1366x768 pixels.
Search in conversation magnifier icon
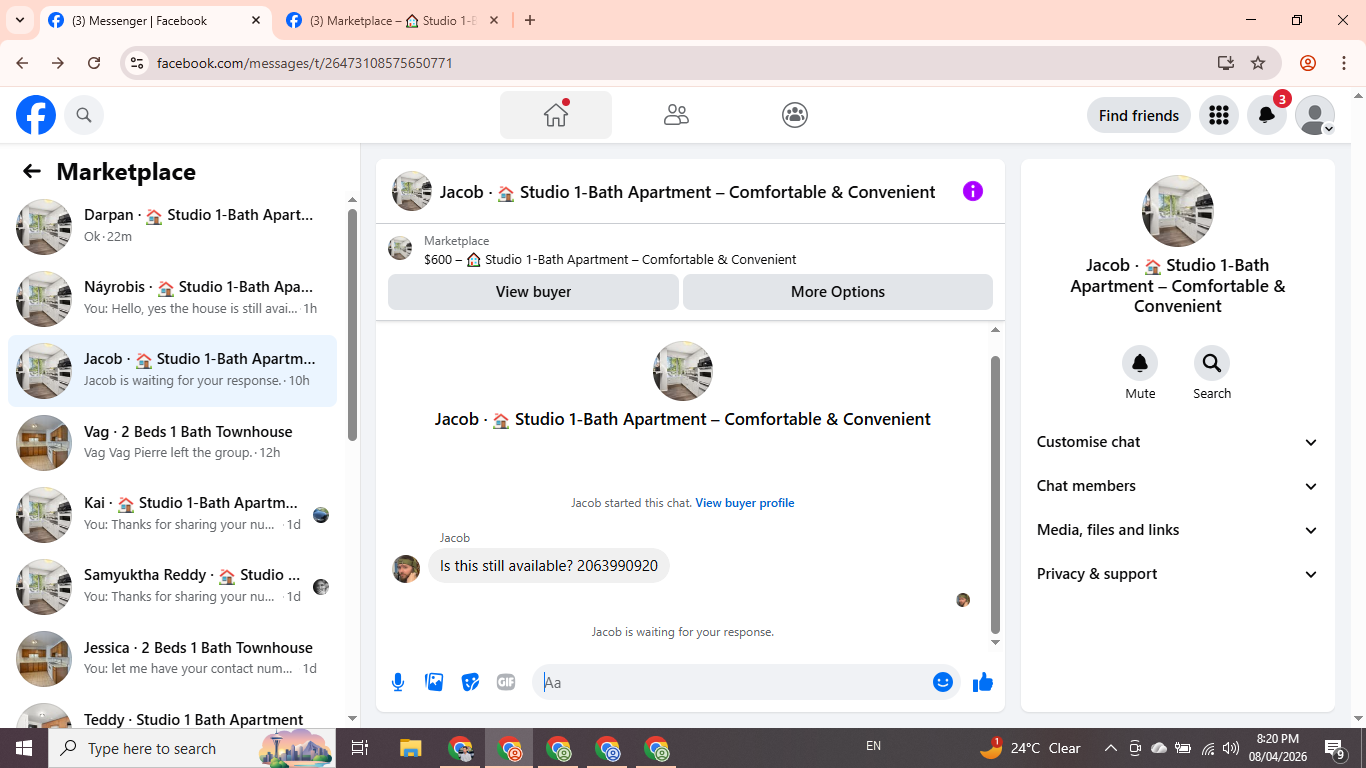click(1212, 363)
